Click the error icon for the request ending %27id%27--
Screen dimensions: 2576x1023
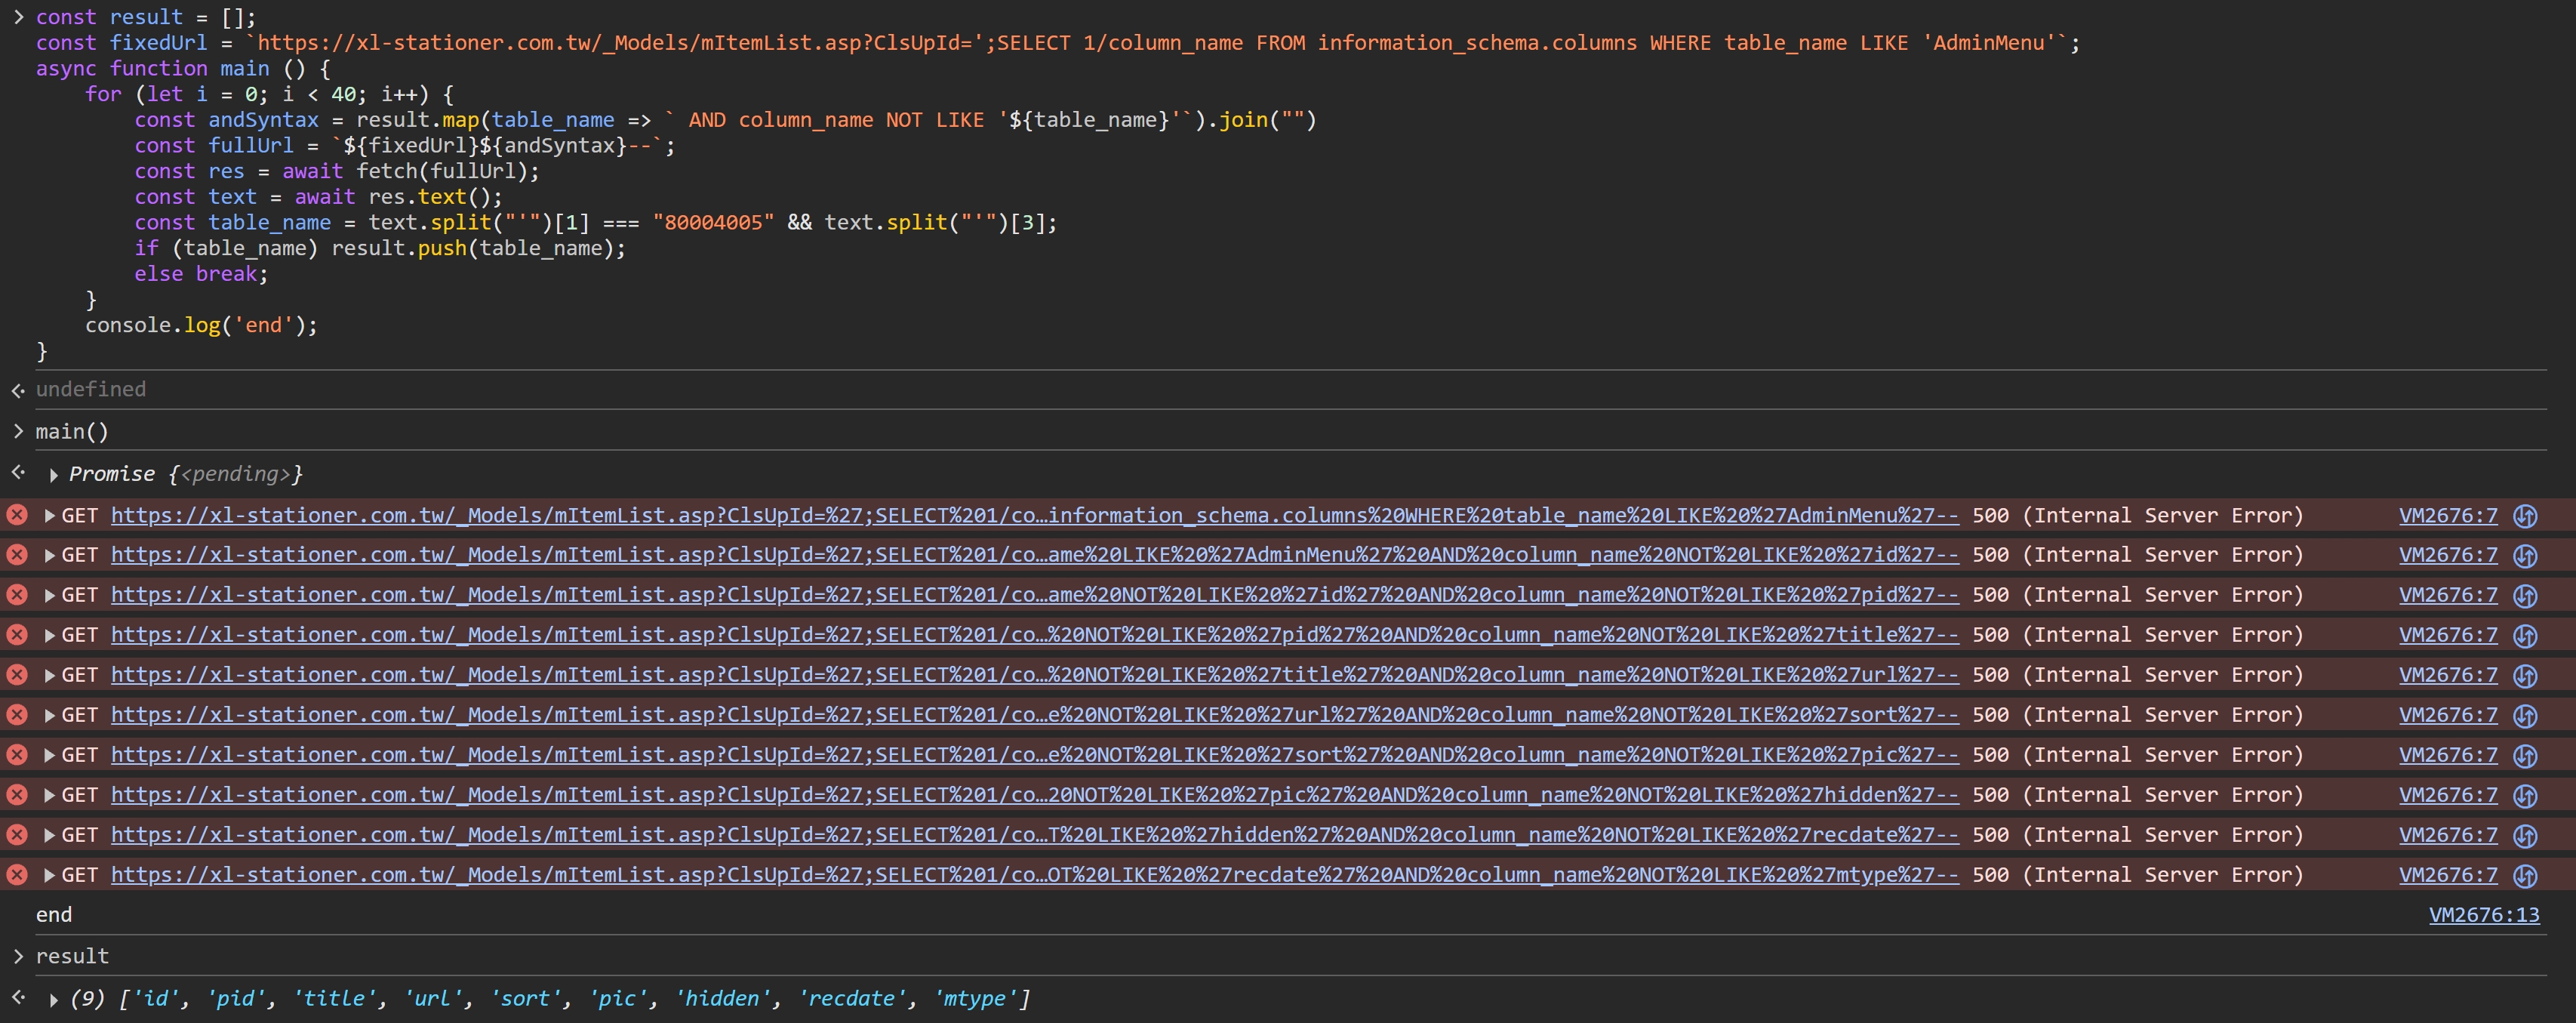pos(17,555)
